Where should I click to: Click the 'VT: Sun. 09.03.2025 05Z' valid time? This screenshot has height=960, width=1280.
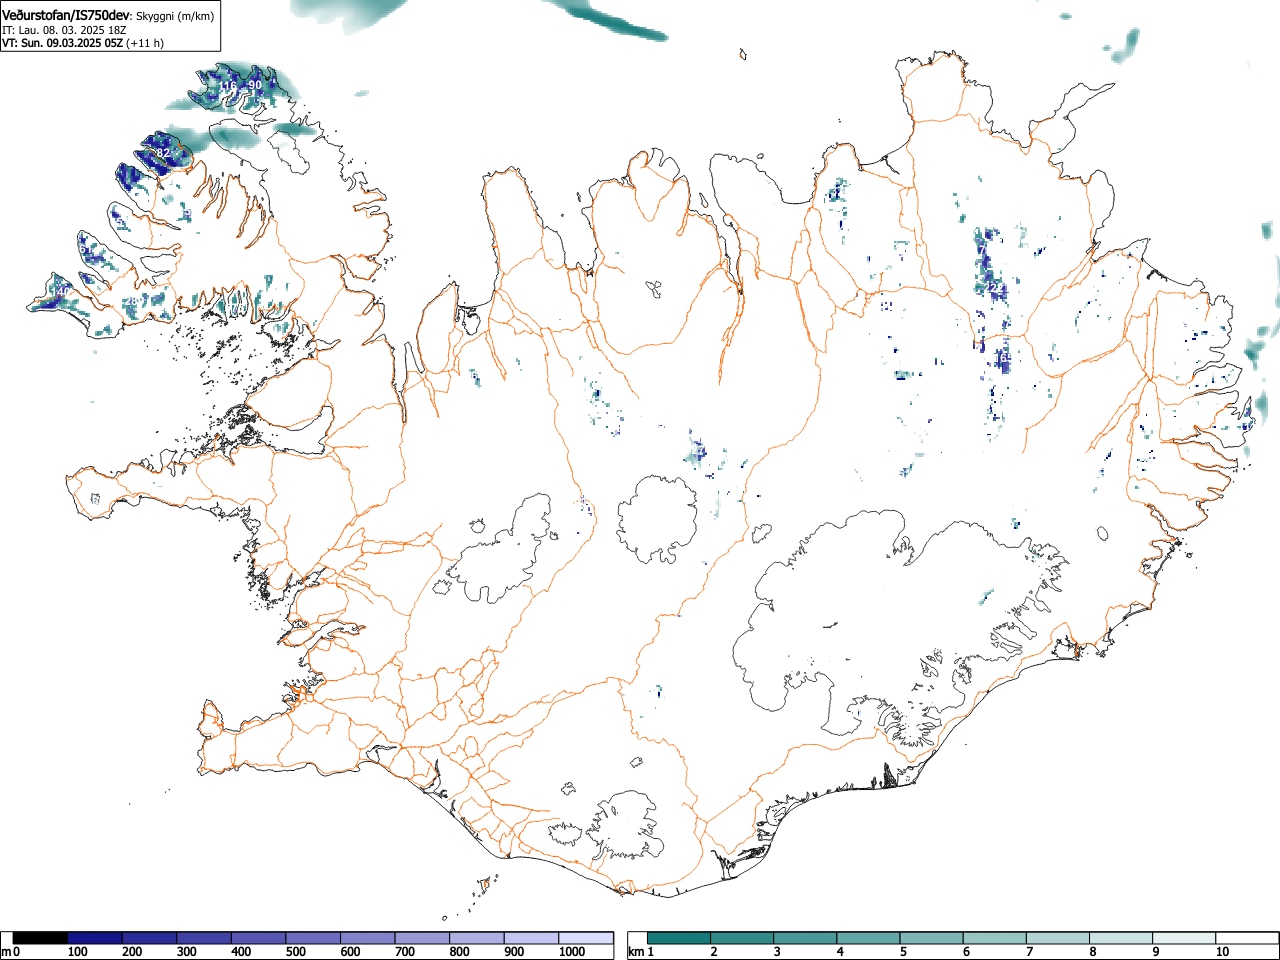click(62, 43)
